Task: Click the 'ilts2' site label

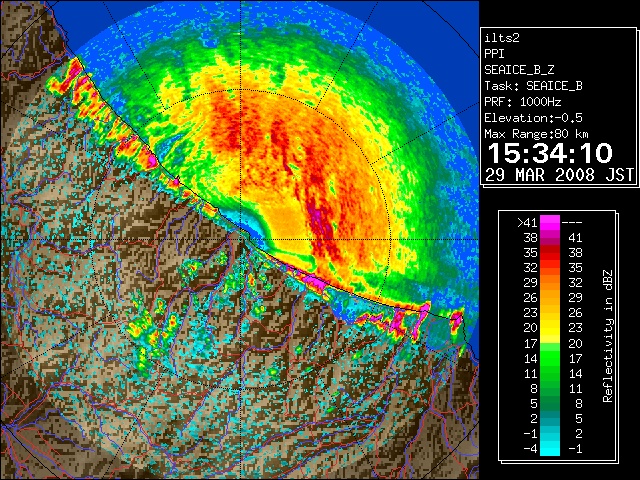Action: 502,38
